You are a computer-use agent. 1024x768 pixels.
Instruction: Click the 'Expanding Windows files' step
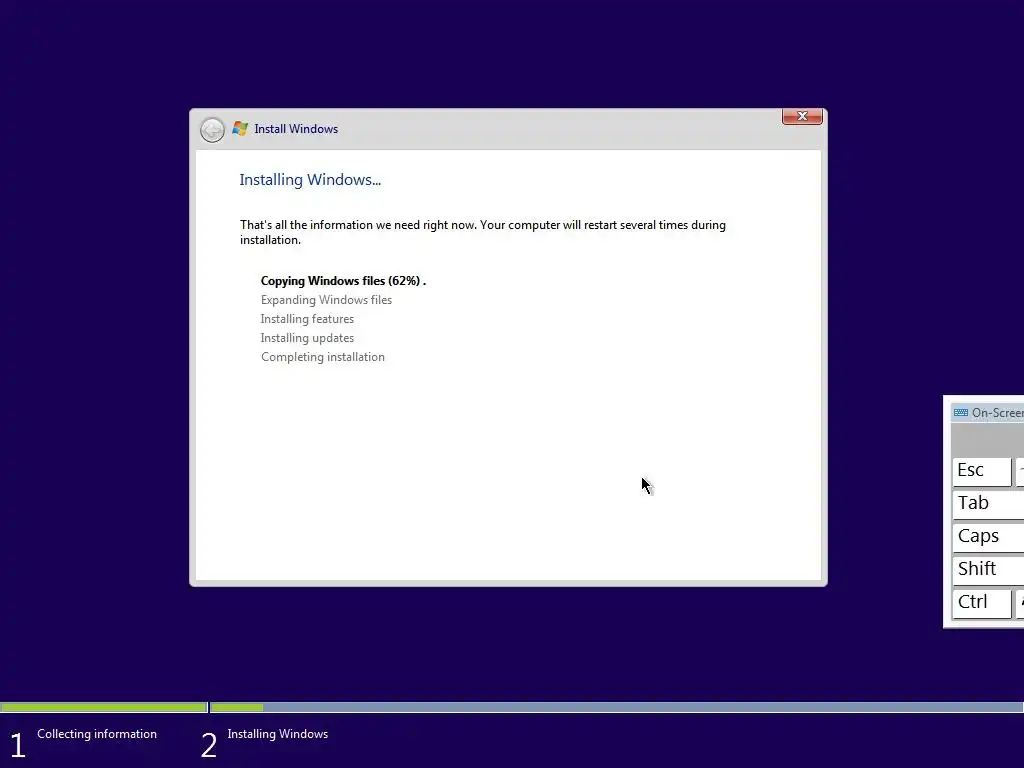click(326, 300)
